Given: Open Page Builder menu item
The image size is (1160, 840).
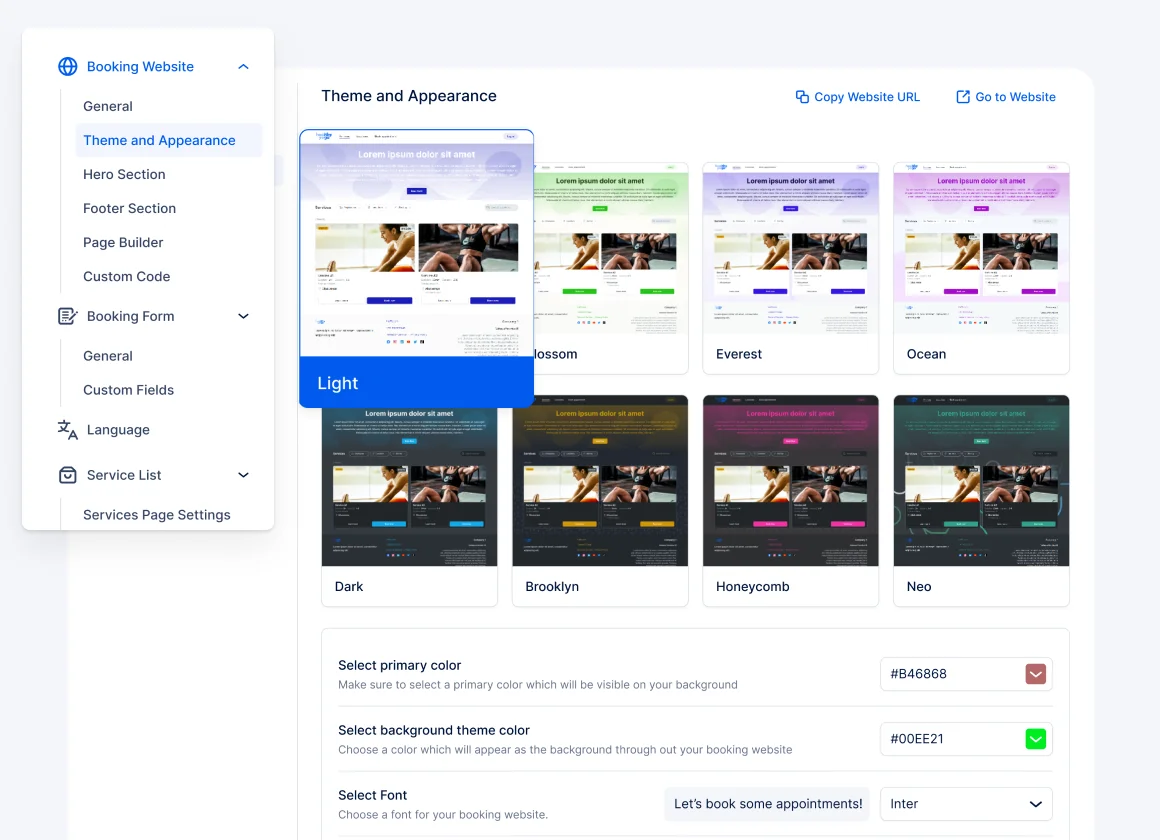Looking at the screenshot, I should point(123,243).
